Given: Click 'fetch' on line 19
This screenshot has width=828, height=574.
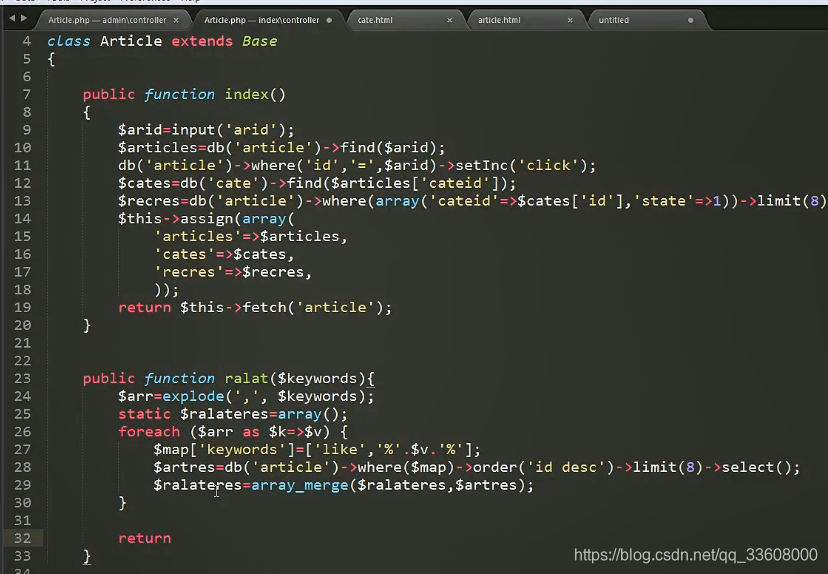Looking at the screenshot, I should pyautogui.click(x=264, y=307).
